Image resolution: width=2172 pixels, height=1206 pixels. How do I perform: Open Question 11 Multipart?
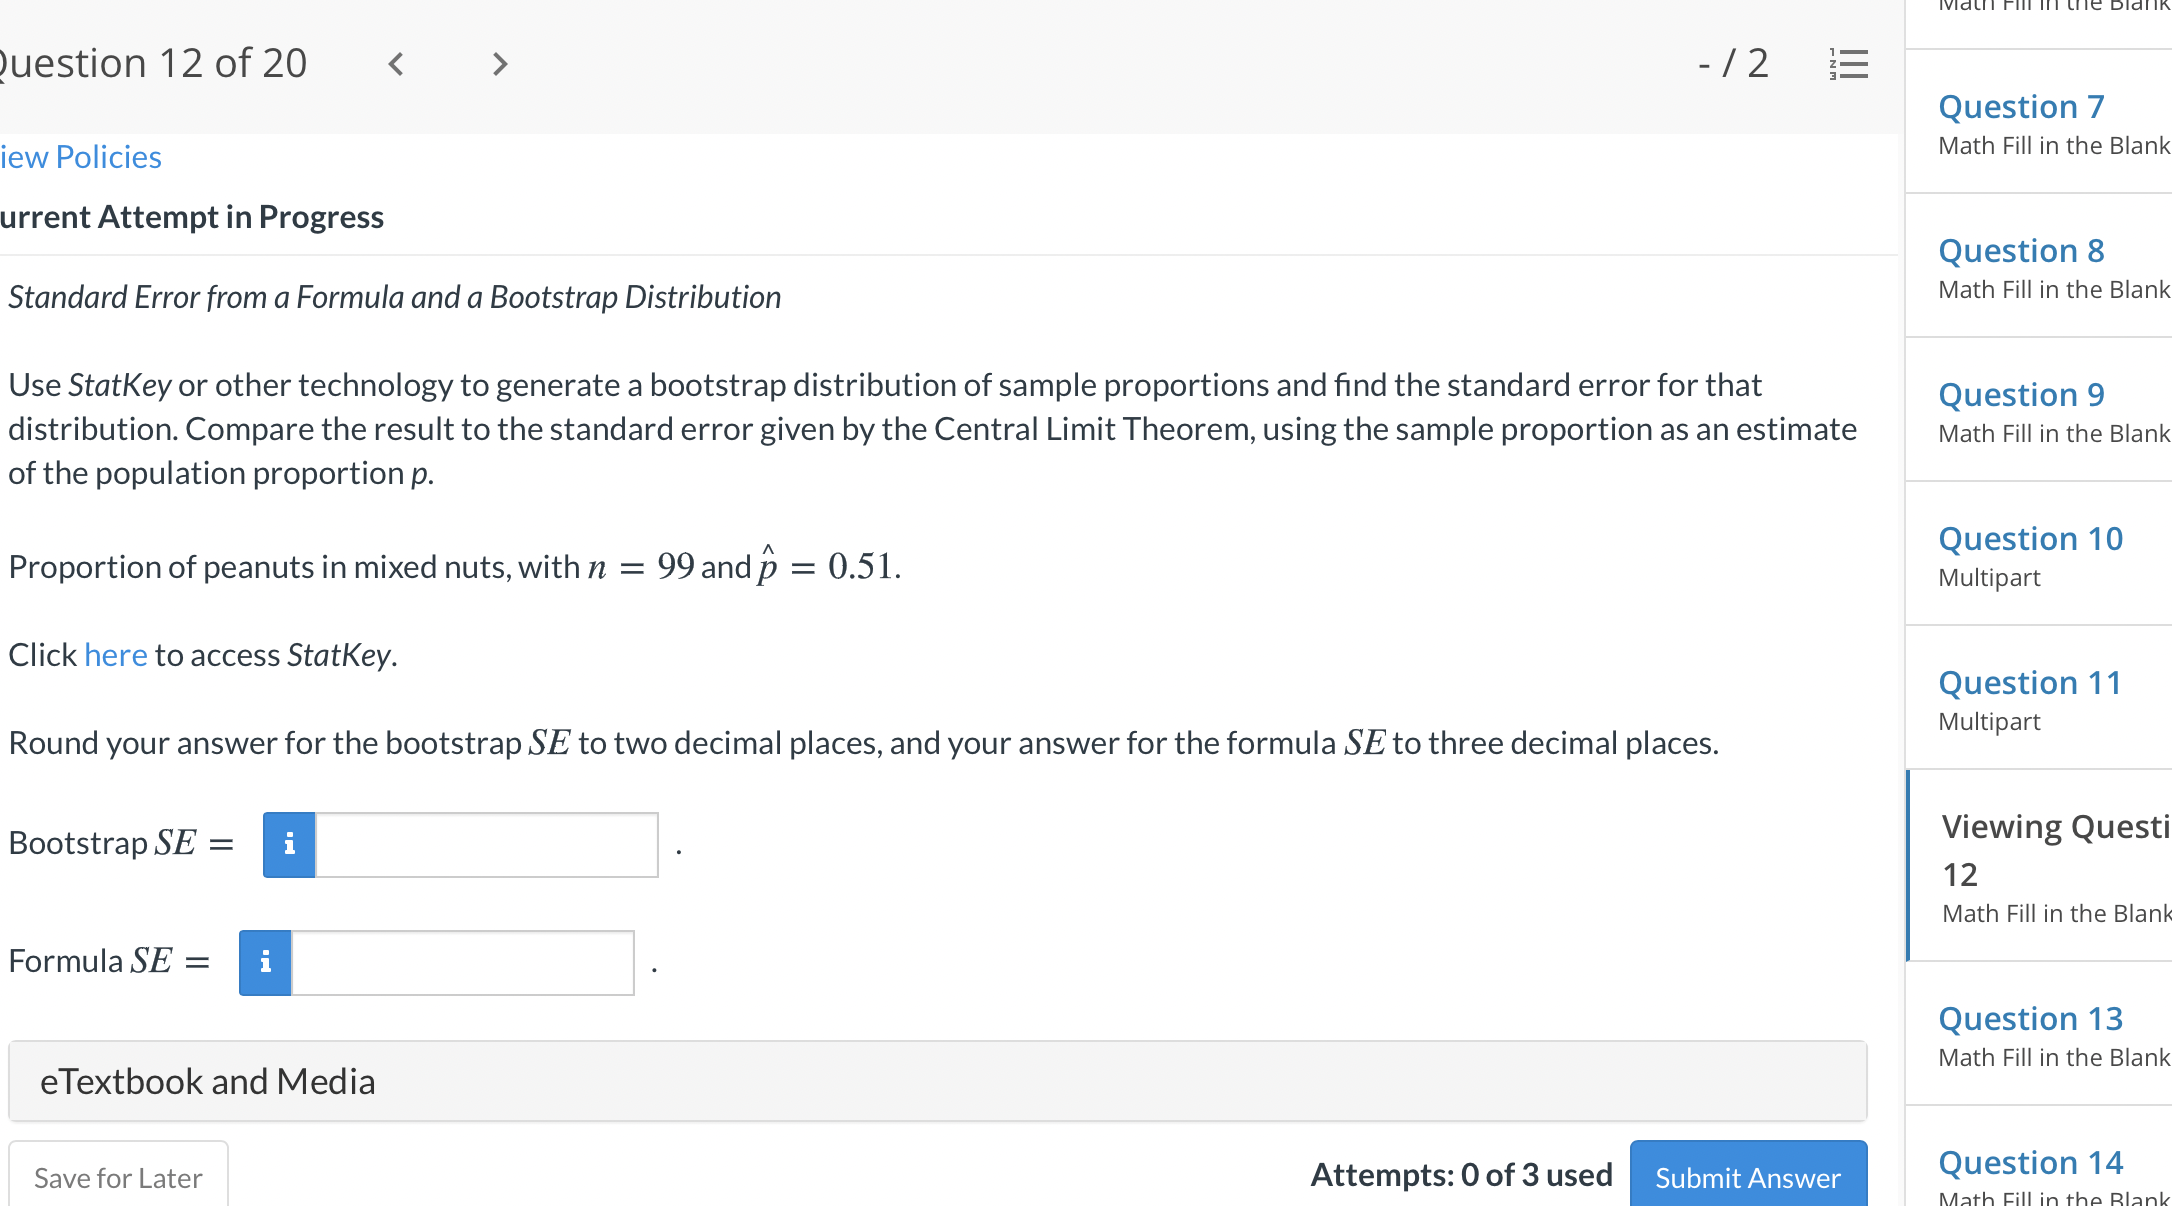pos(2030,683)
